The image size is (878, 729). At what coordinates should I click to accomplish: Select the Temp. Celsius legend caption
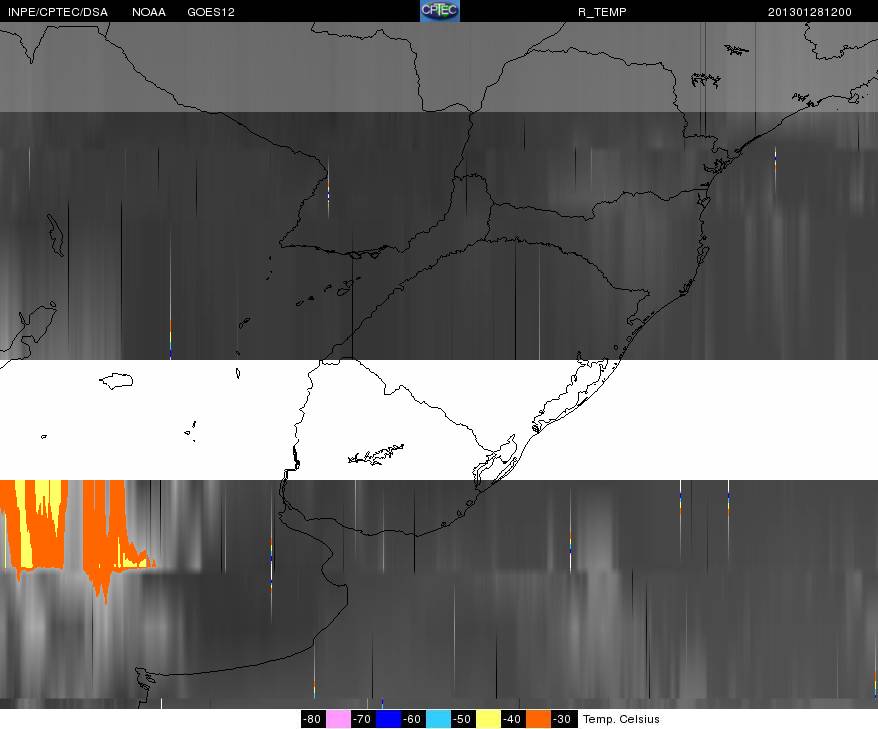(x=621, y=719)
